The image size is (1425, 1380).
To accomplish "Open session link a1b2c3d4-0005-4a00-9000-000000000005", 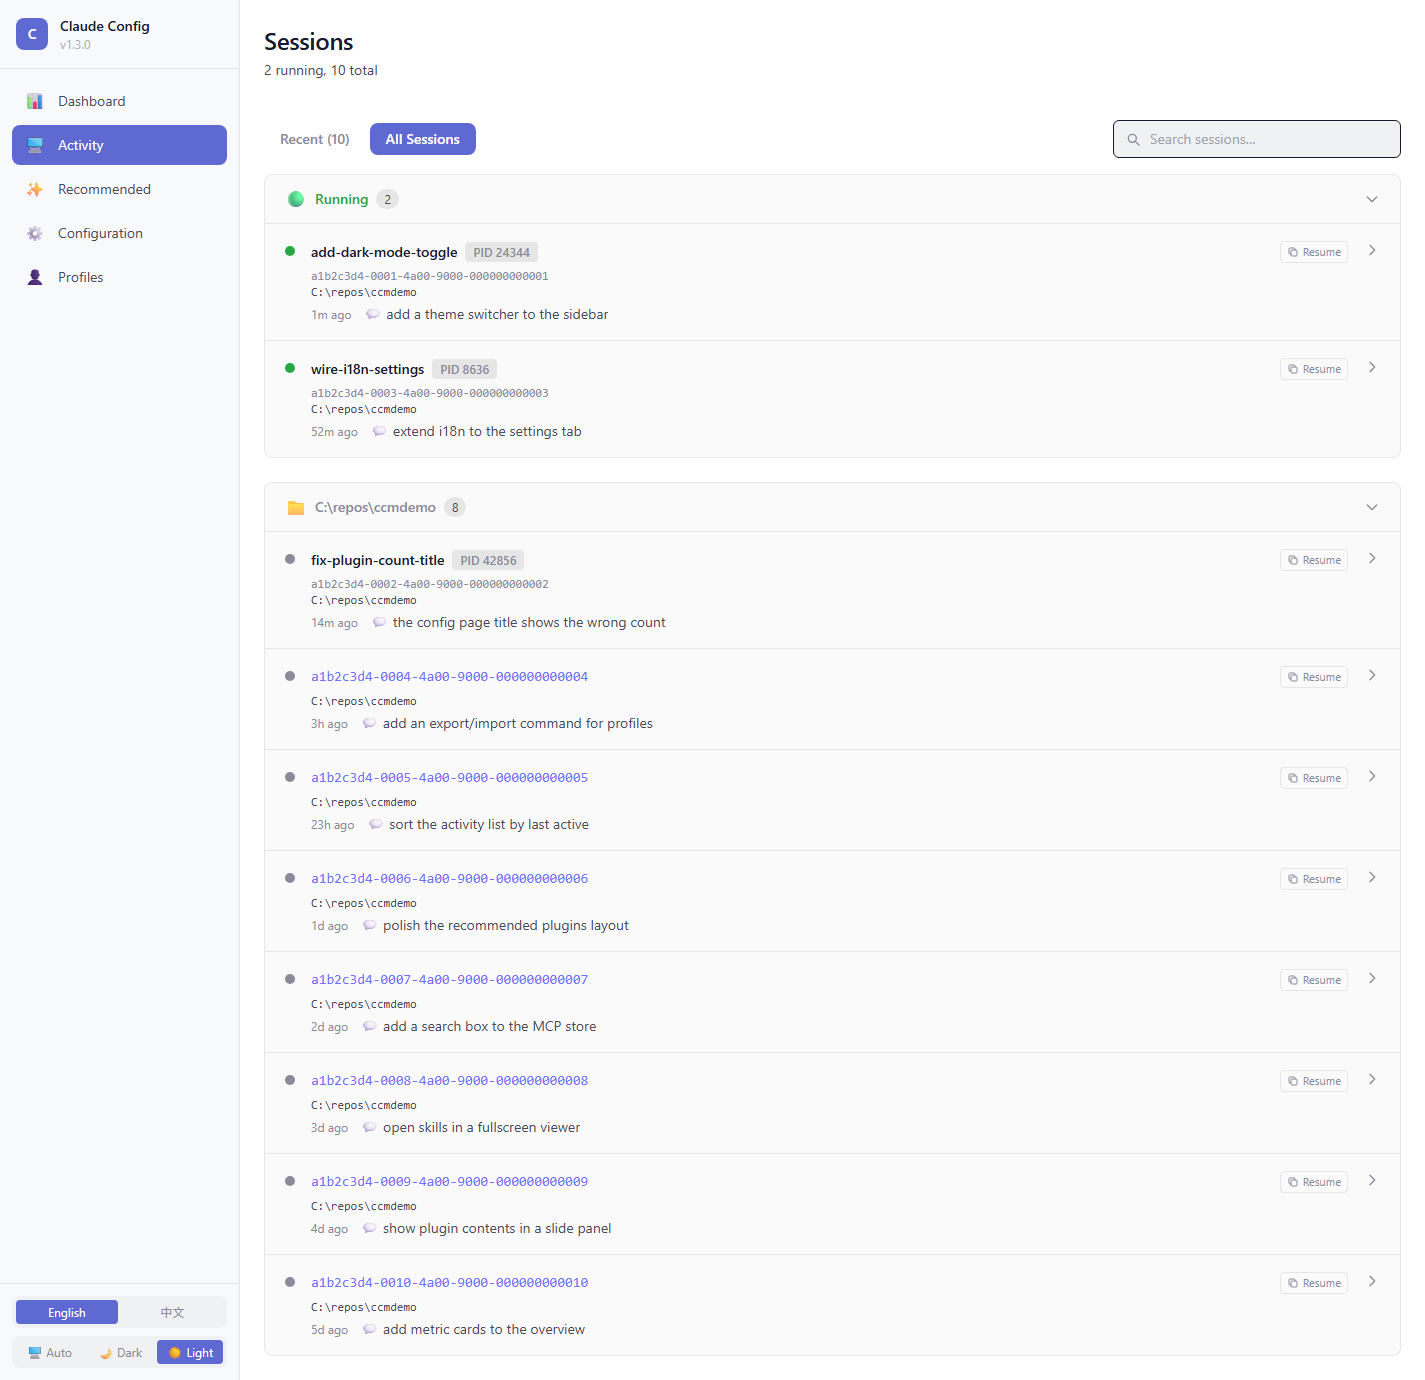I will (450, 777).
